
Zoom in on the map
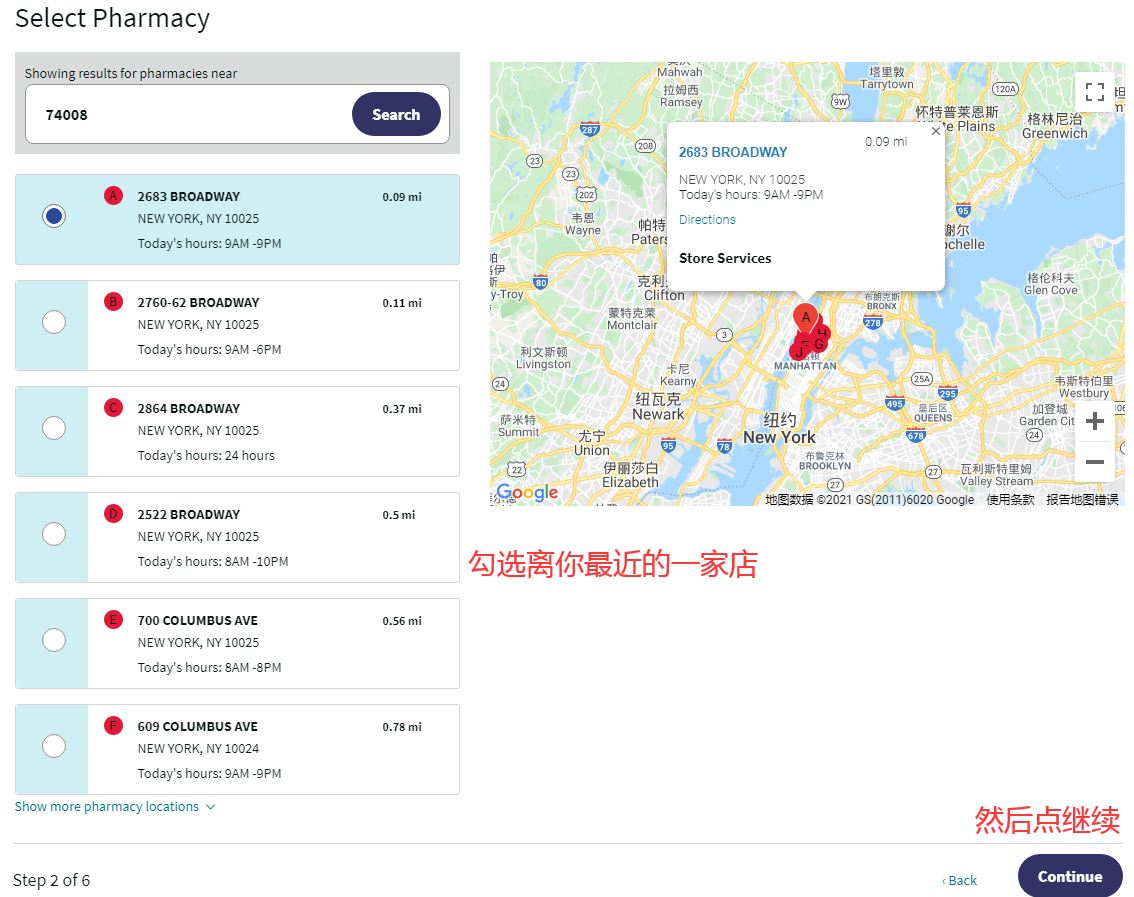pos(1094,421)
